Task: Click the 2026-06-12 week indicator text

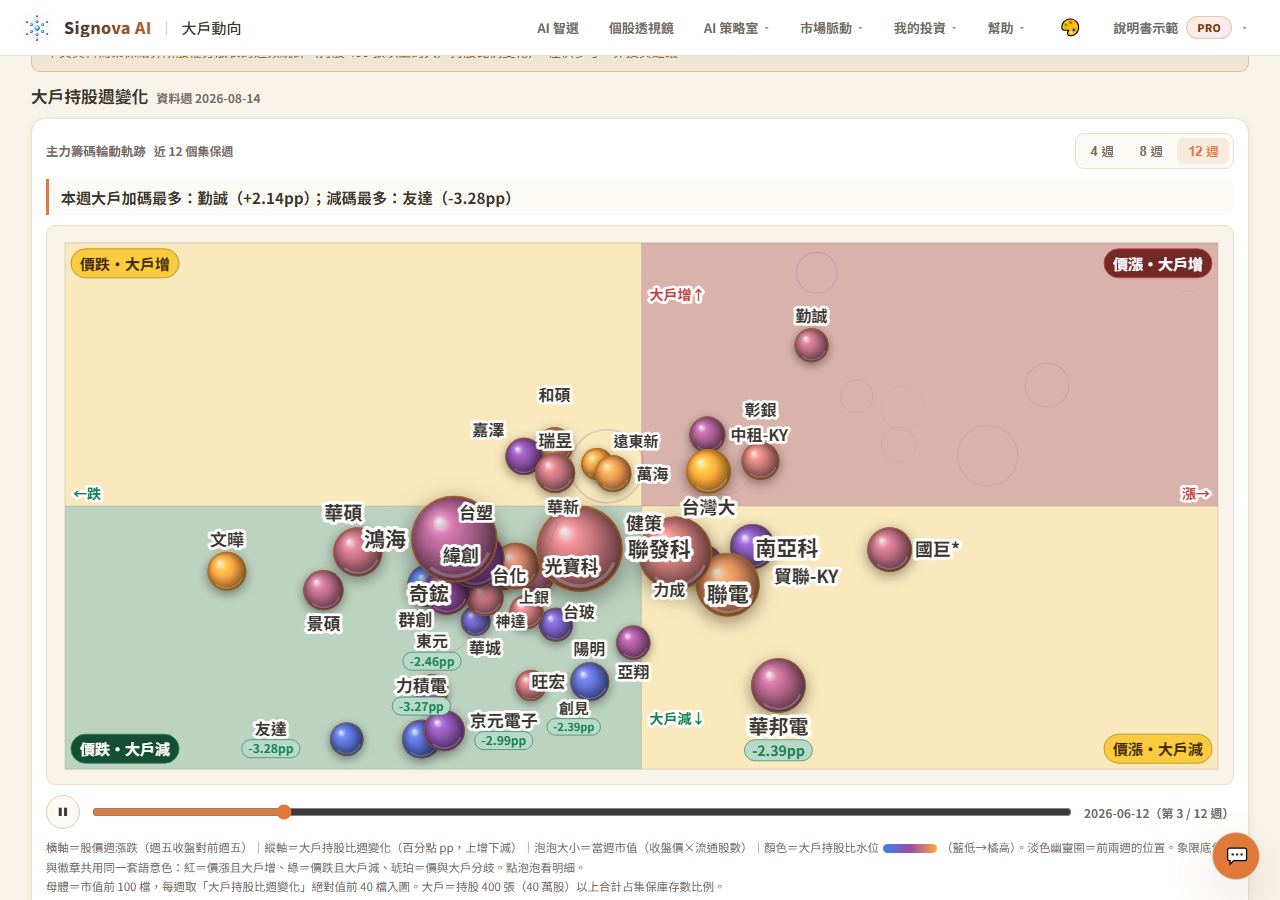Action: tap(1156, 813)
